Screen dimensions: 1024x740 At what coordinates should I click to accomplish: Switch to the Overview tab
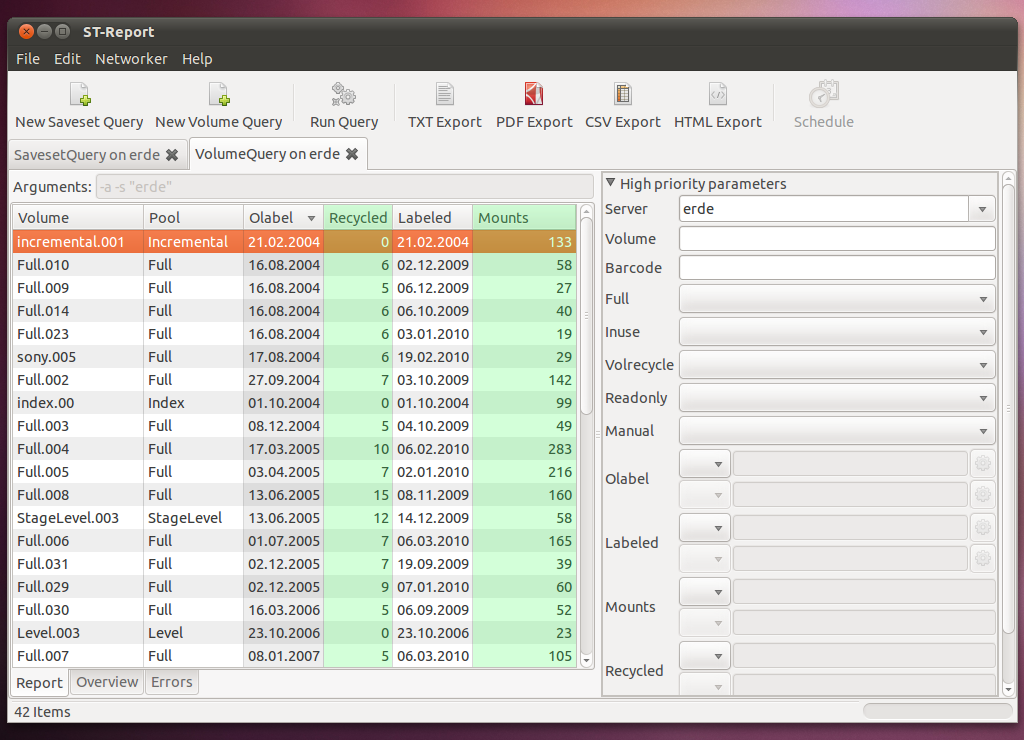tap(107, 682)
